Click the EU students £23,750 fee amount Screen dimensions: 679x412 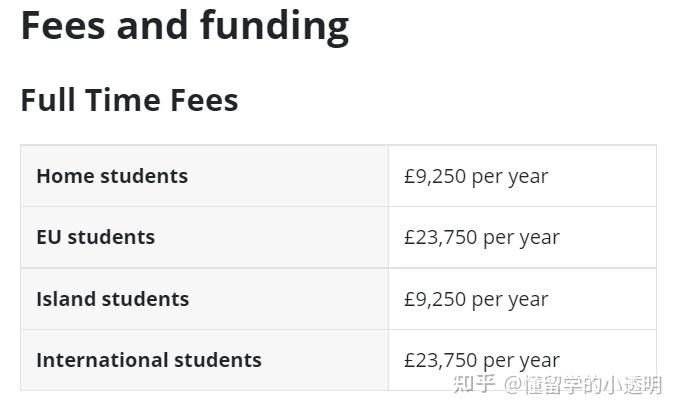click(440, 237)
